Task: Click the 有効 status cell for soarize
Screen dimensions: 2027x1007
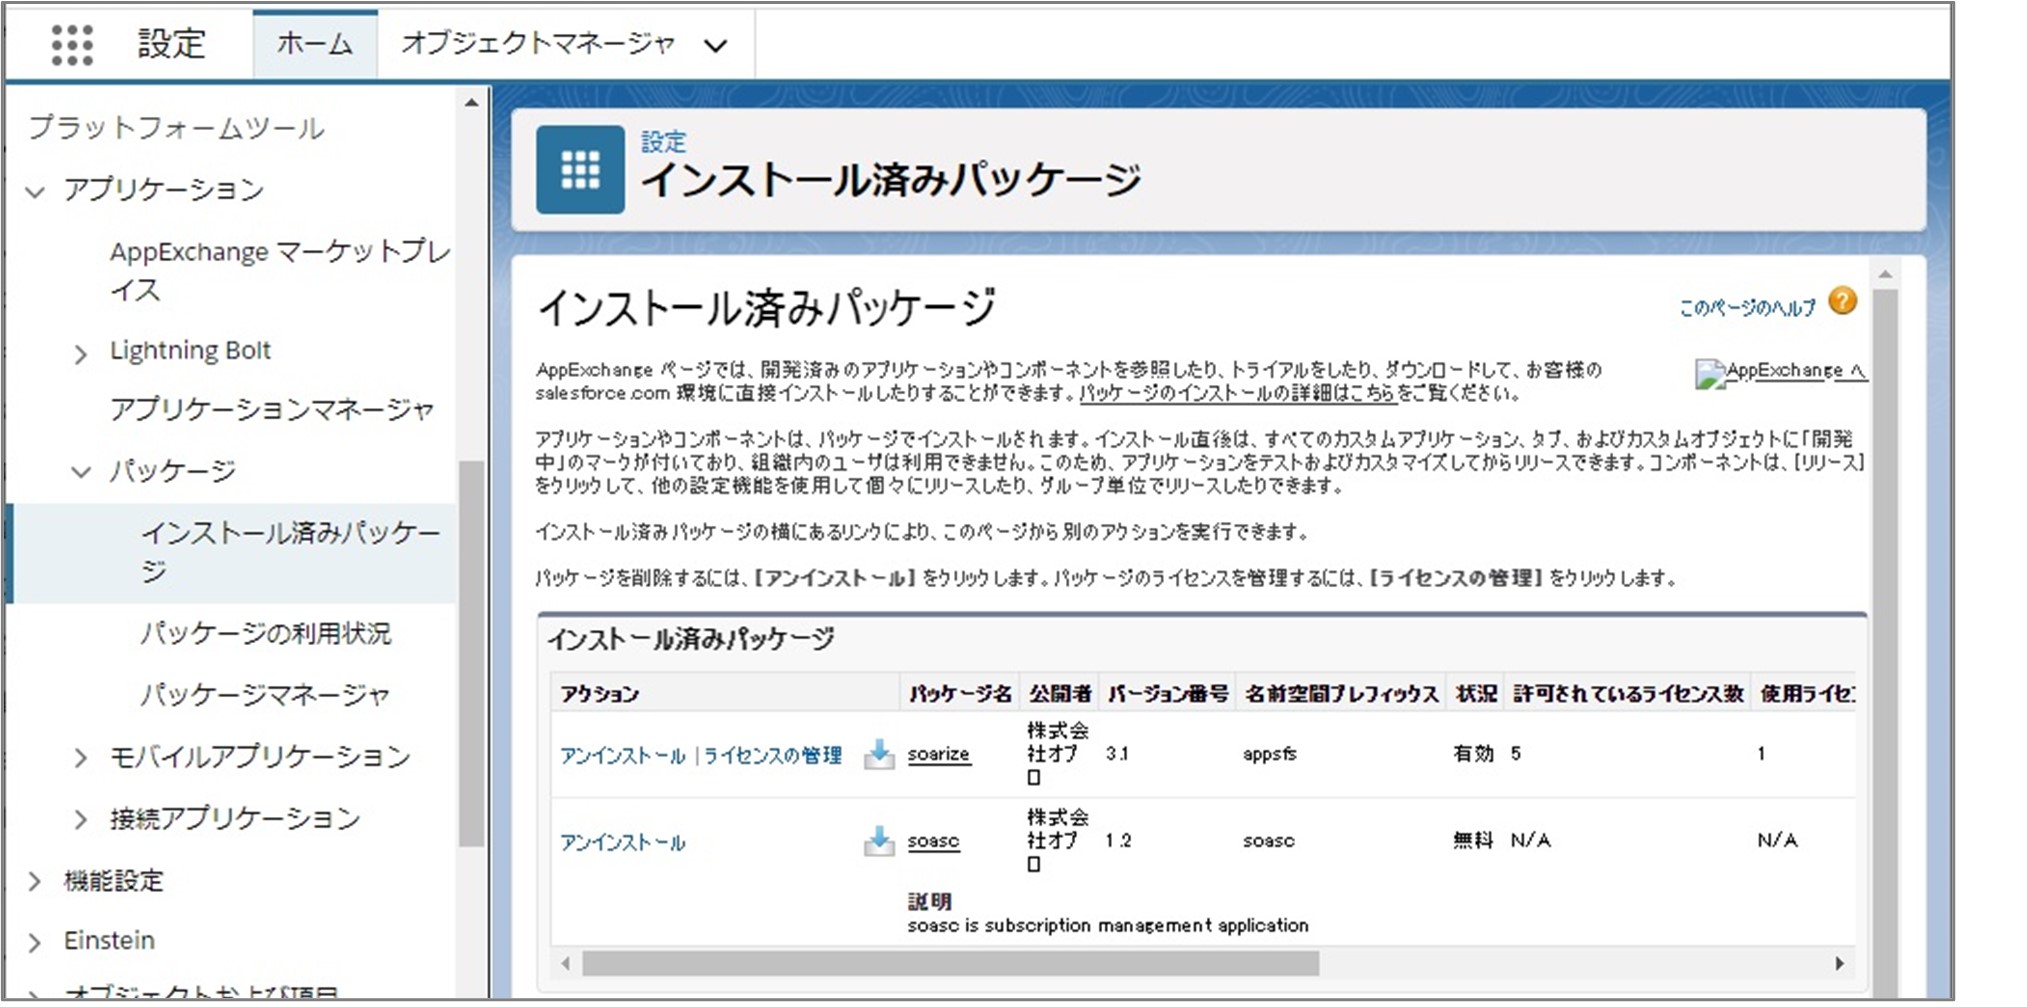Action: click(1473, 753)
